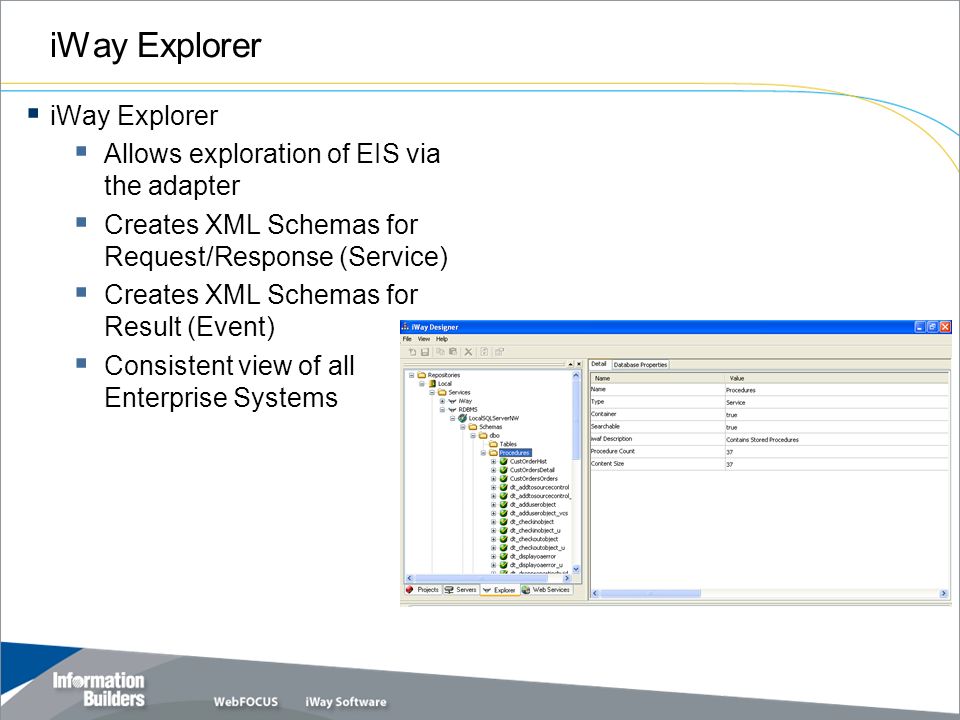Expand the CustOrderHist procedure node
The width and height of the screenshot is (960, 720).
[x=493, y=462]
